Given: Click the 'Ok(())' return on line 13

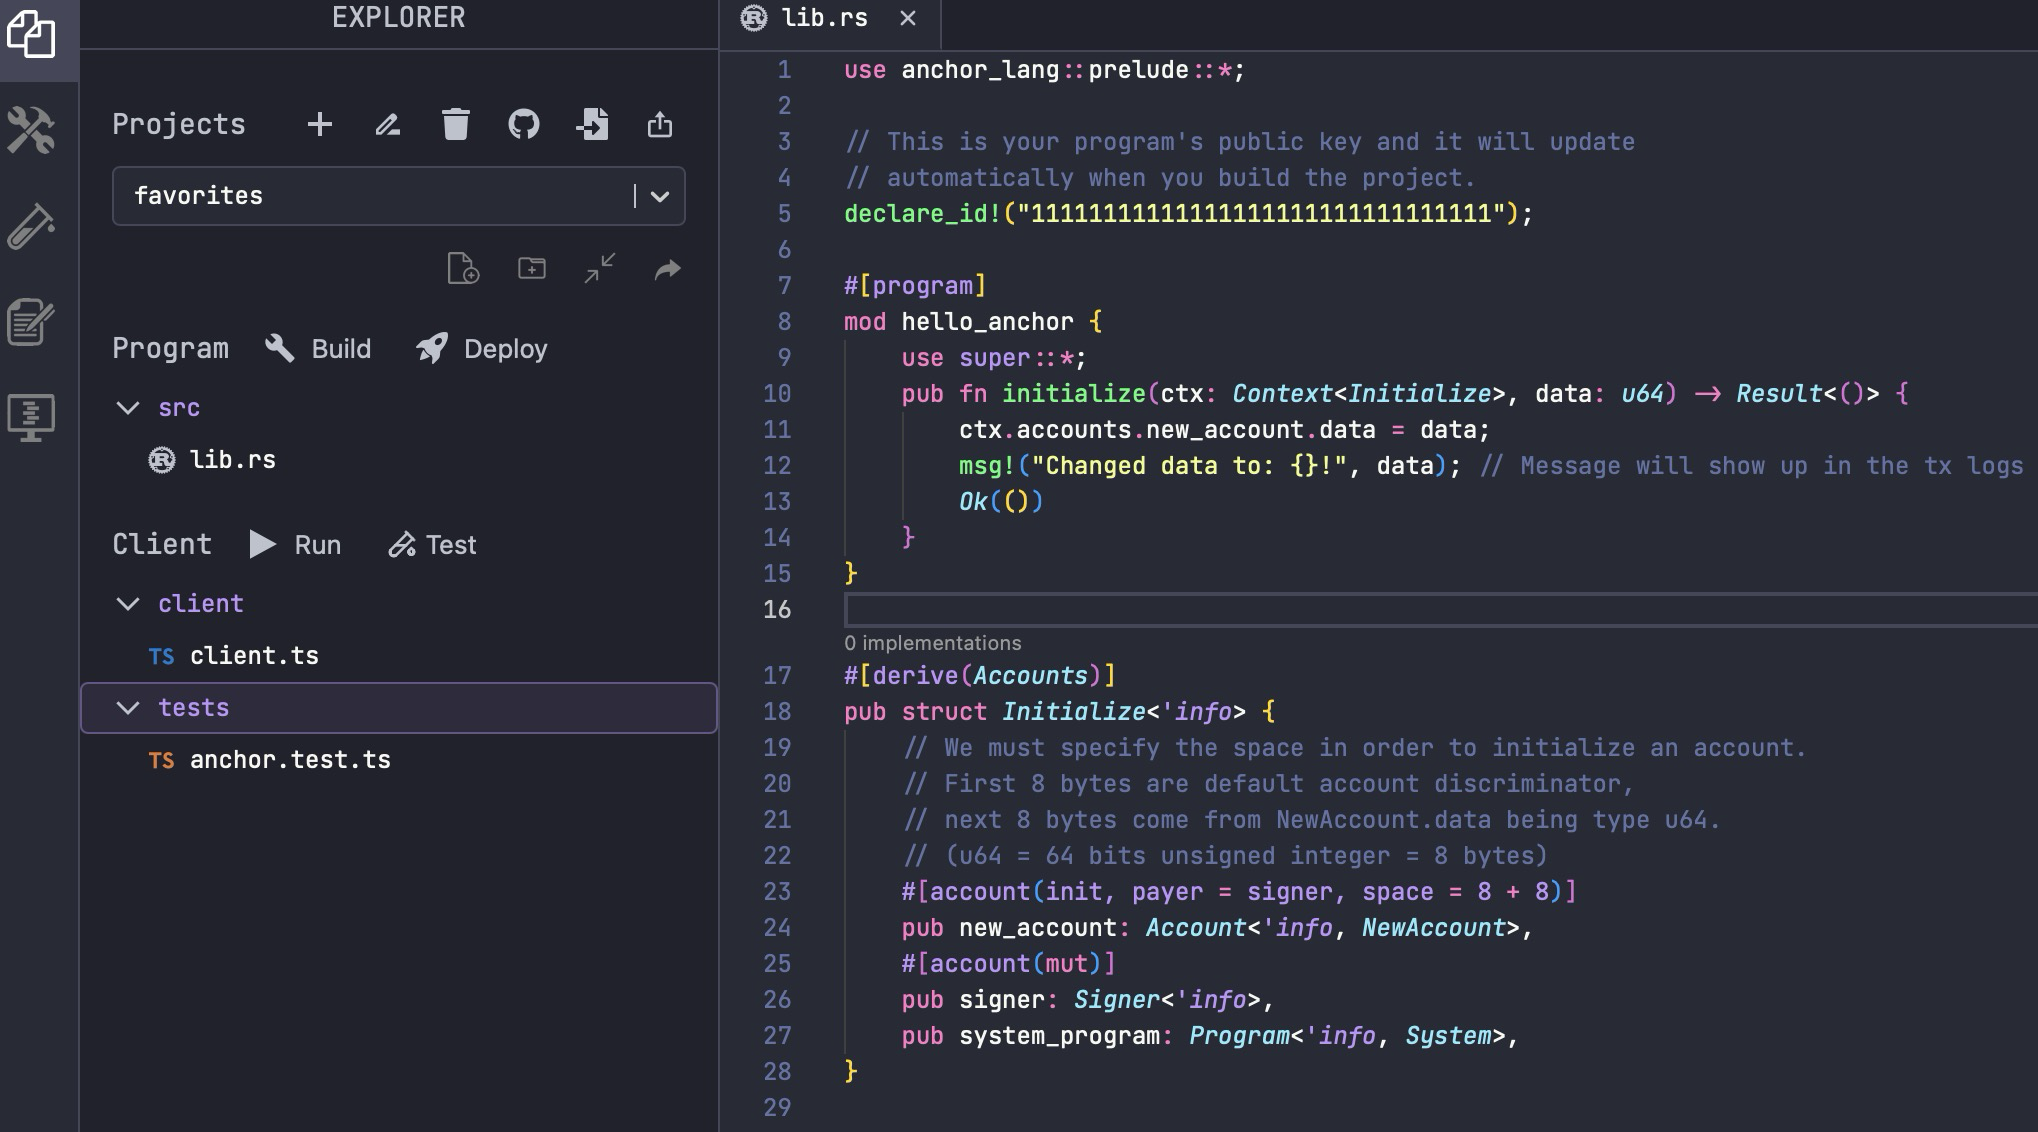Looking at the screenshot, I should pos(1001,502).
